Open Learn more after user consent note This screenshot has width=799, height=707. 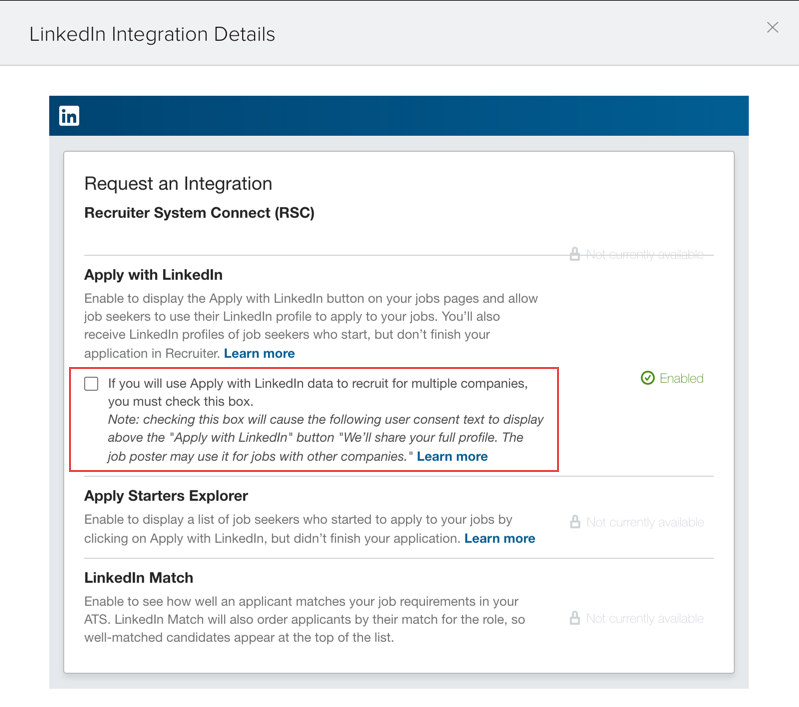click(452, 456)
